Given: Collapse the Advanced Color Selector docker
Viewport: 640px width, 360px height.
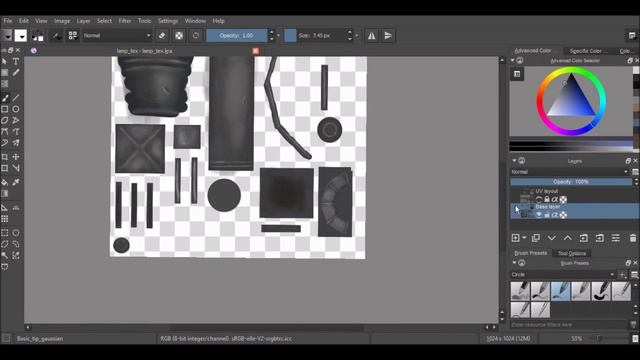Looking at the screenshot, I should (513, 60).
